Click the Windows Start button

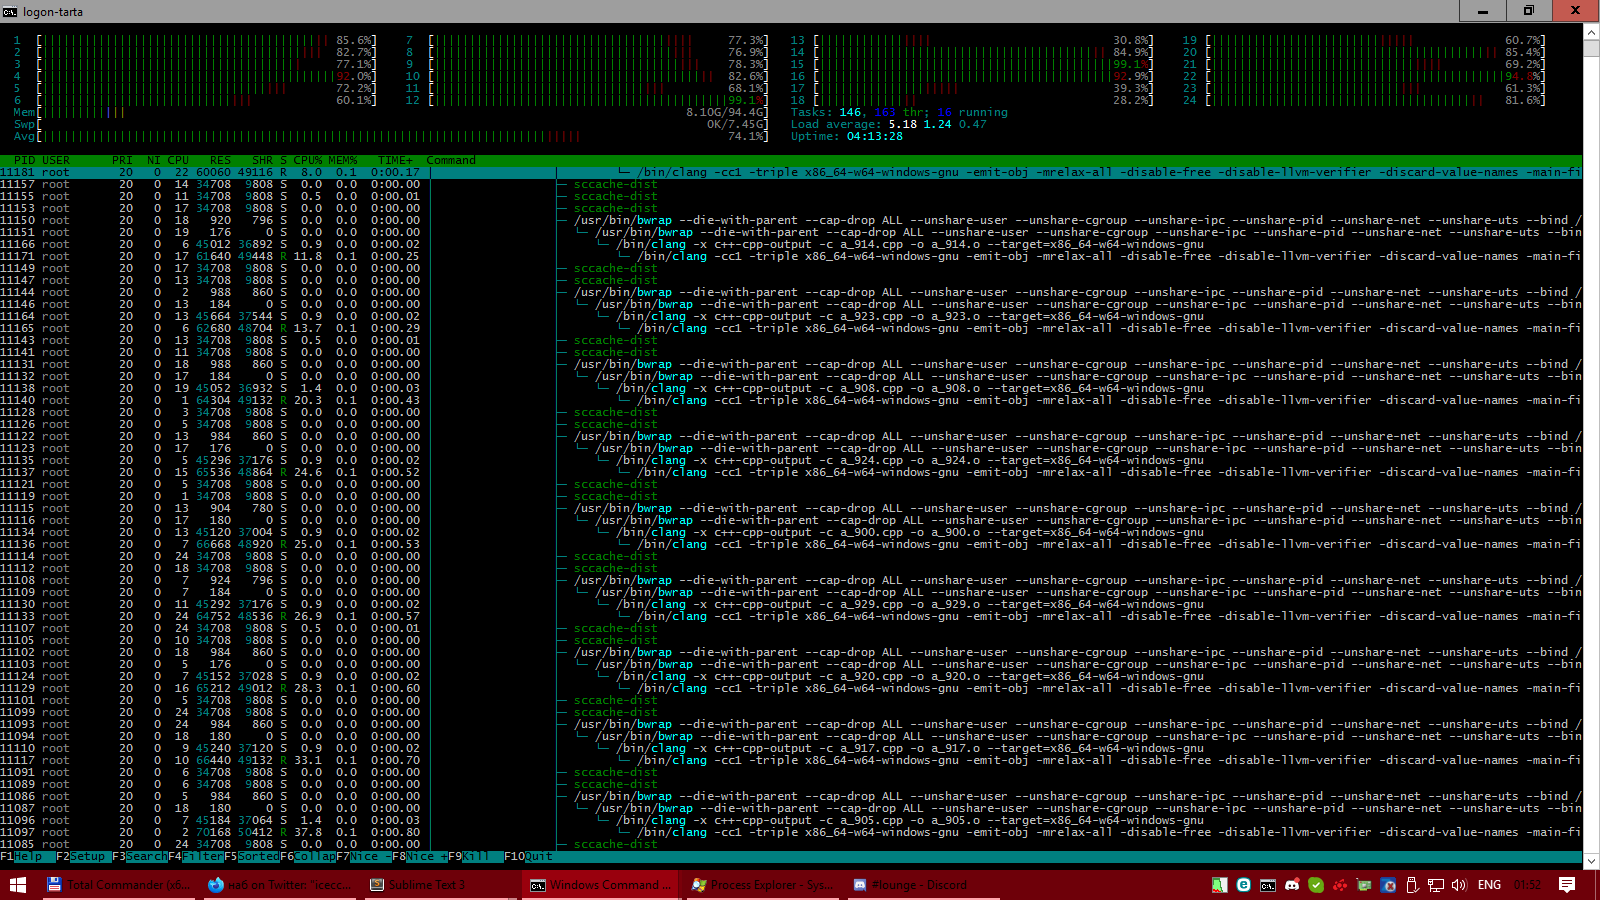click(x=18, y=885)
